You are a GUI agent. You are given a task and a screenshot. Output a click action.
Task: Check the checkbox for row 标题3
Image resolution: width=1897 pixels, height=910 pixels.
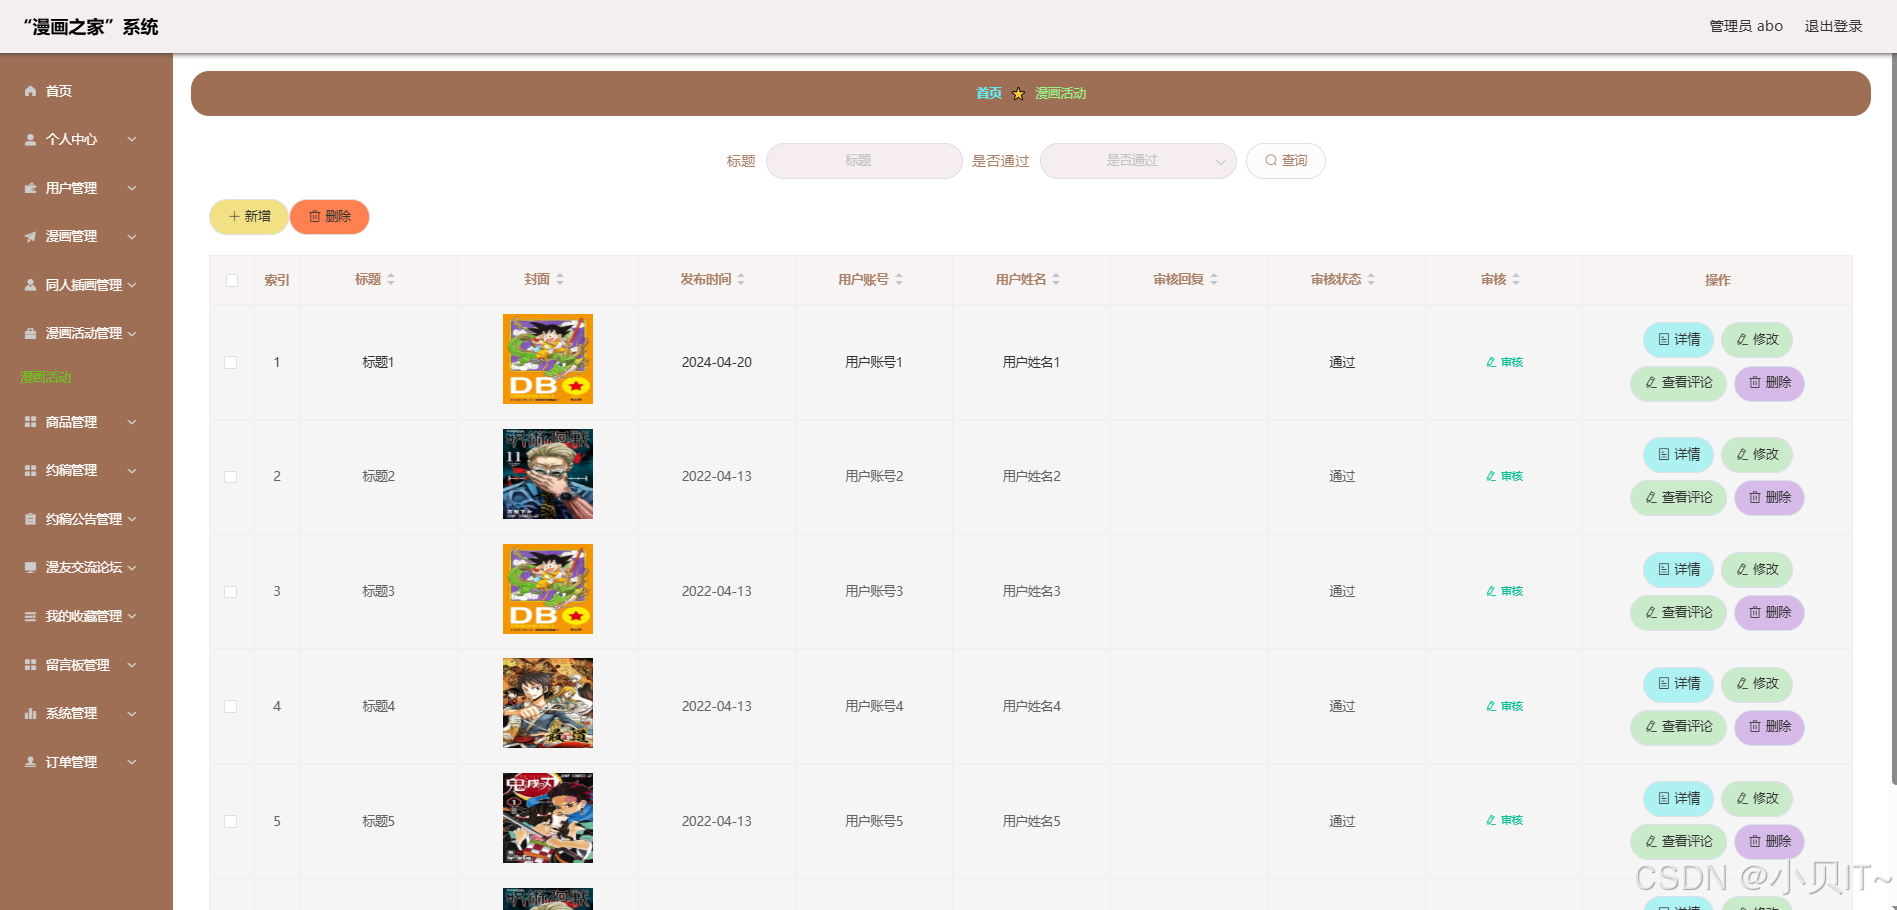click(231, 592)
